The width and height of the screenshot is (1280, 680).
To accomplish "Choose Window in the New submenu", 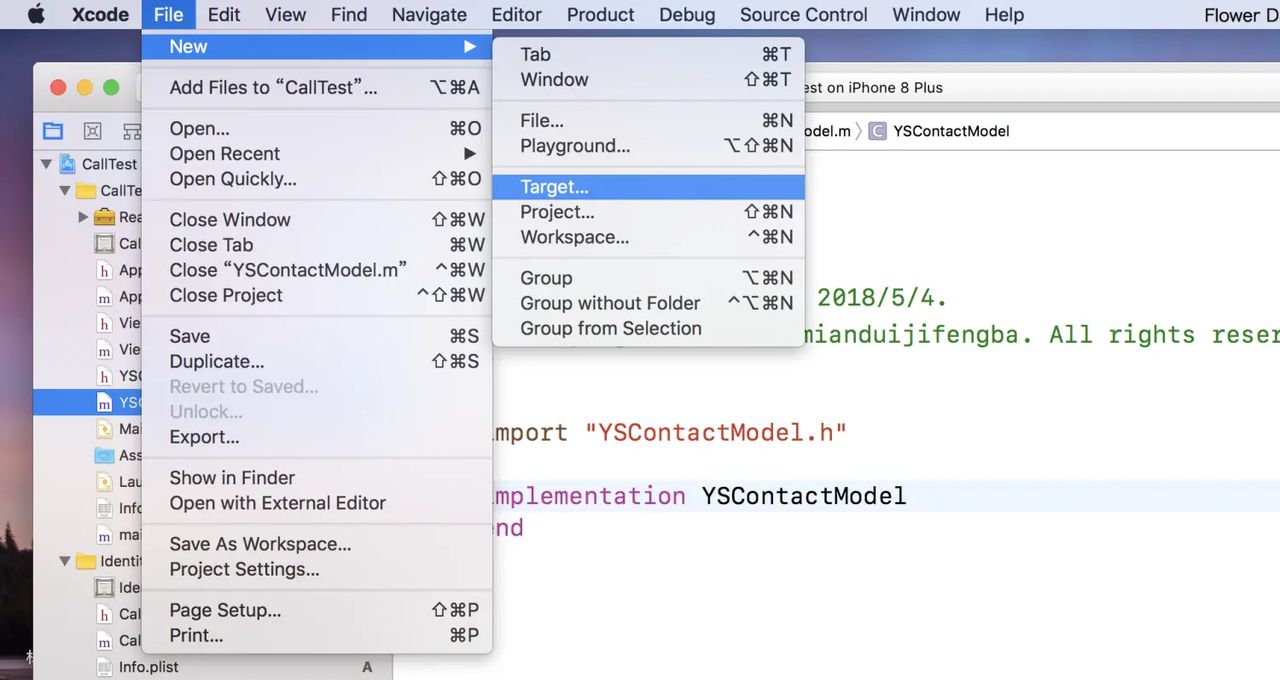I will pos(648,80).
